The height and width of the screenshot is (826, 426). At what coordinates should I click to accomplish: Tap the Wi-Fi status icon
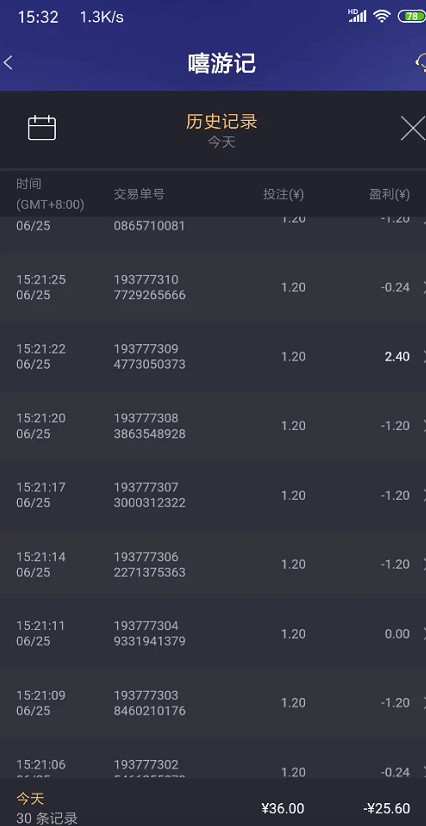tap(381, 16)
